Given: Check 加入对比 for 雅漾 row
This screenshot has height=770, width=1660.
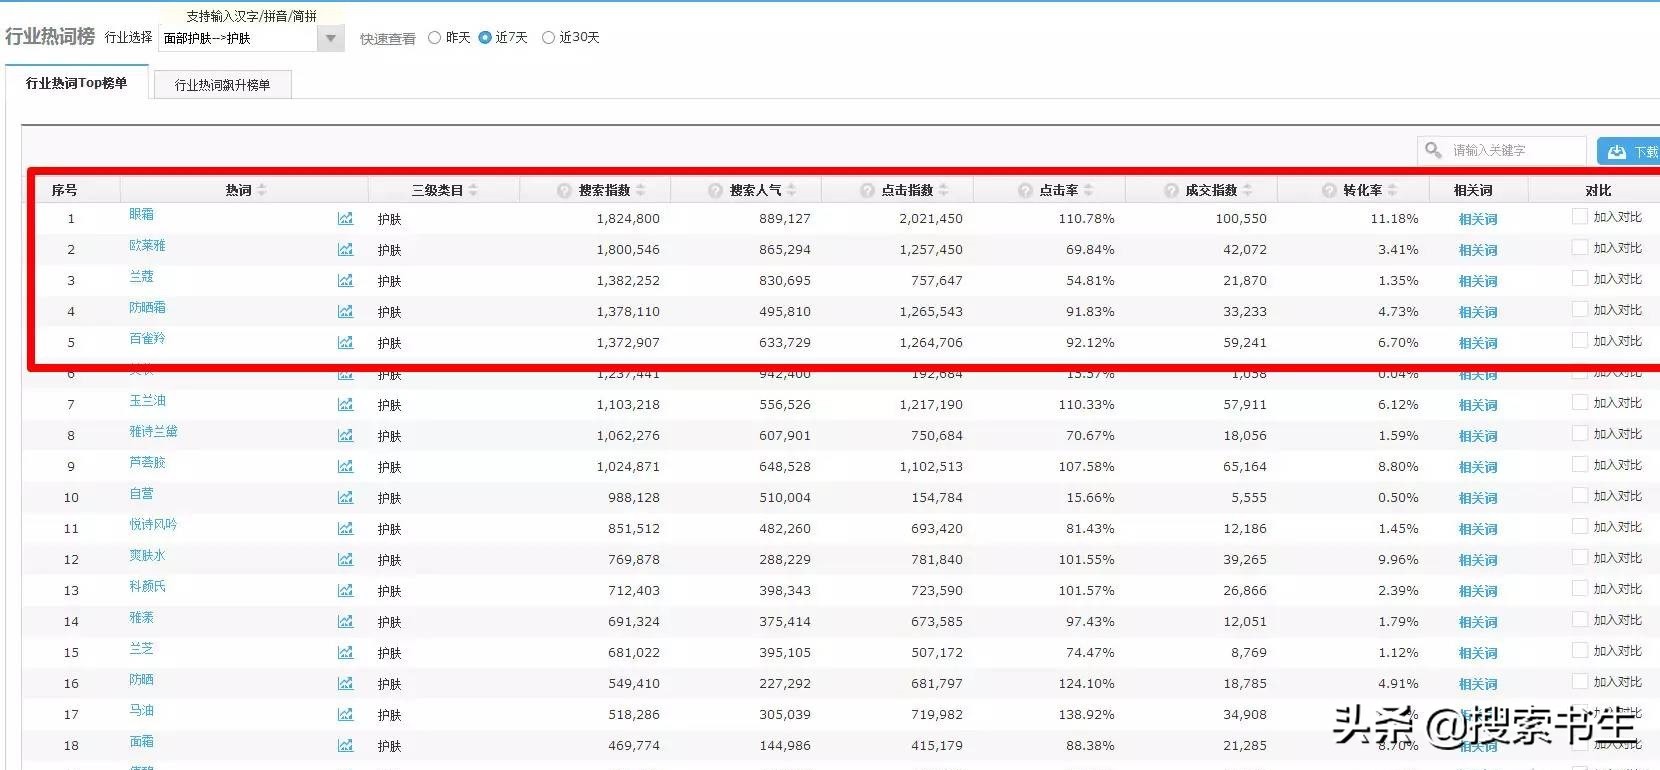Looking at the screenshot, I should [x=1580, y=619].
